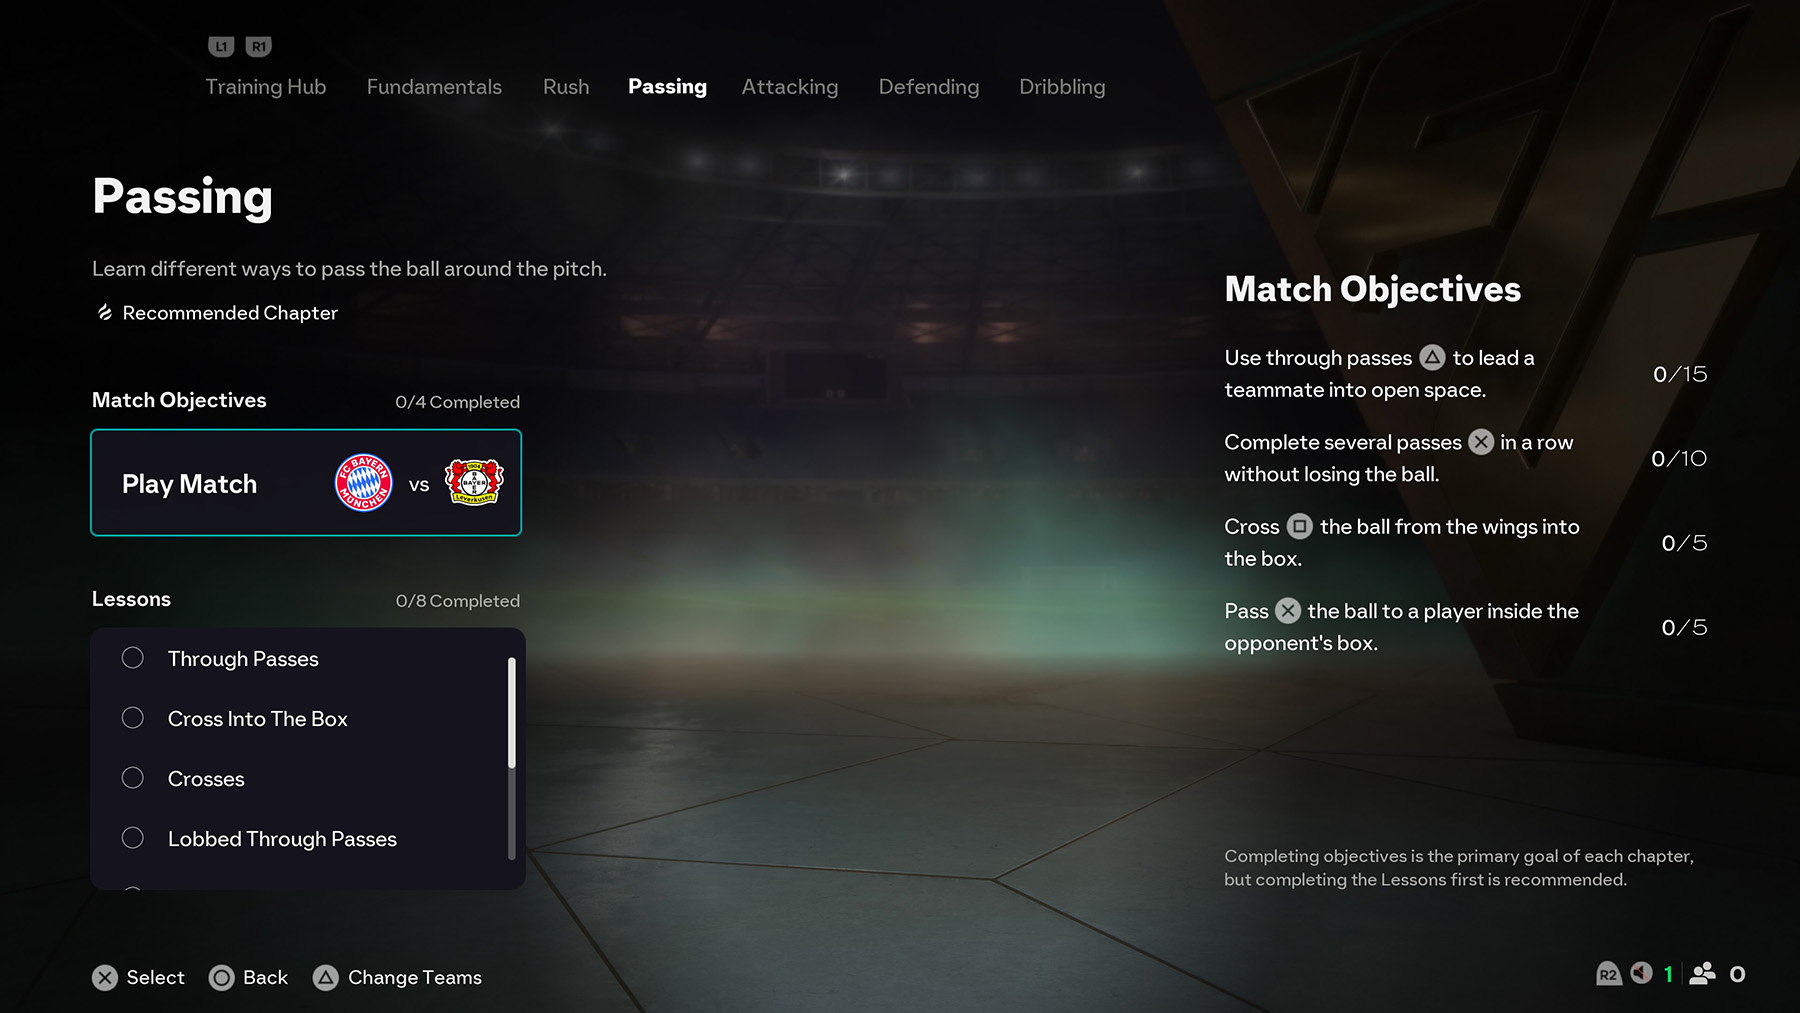Switch to the Attacking tab
Screen dimensions: 1800x1013
click(x=790, y=87)
